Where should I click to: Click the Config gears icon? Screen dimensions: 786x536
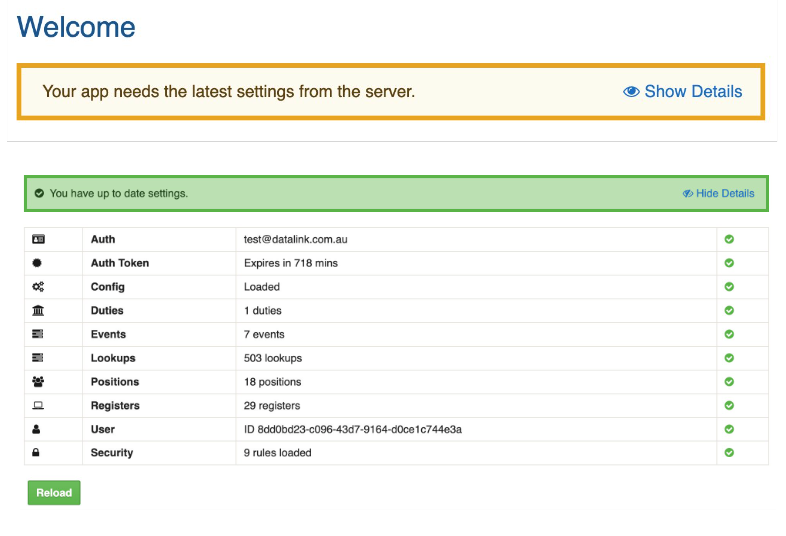pyautogui.click(x=38, y=287)
